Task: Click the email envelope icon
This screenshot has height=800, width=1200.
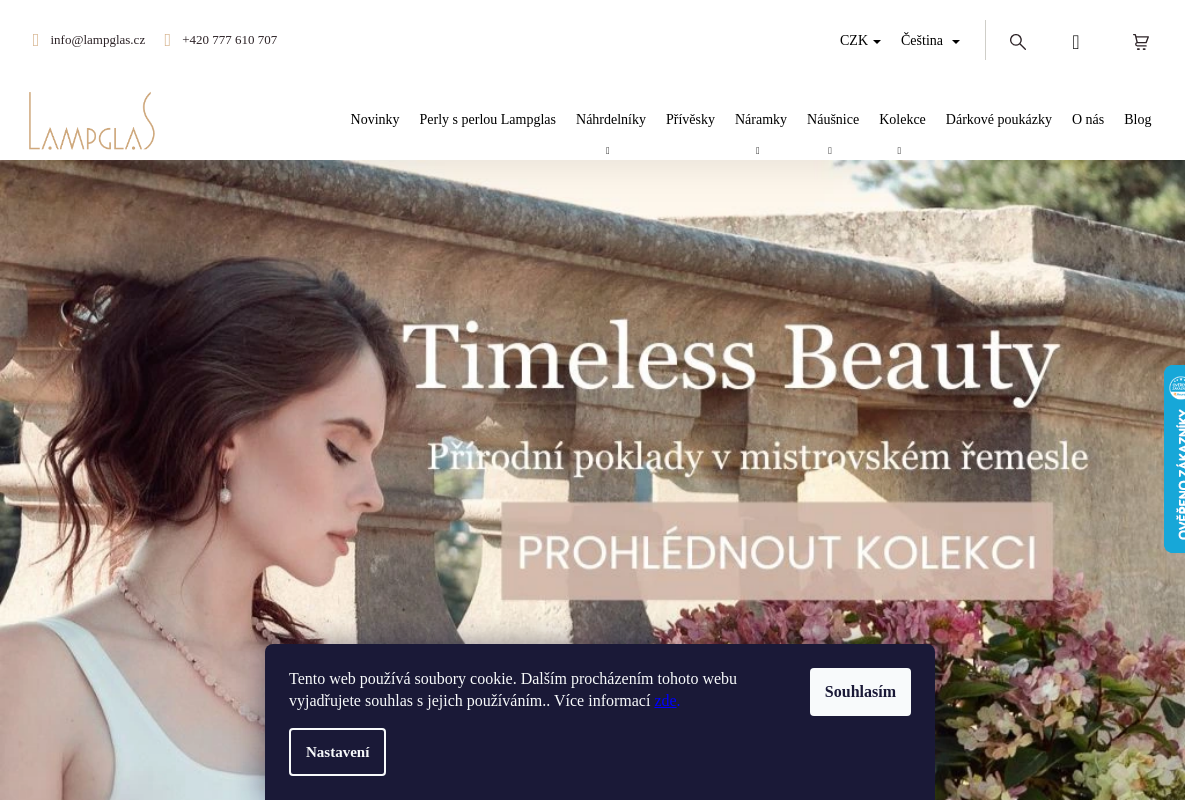Action: pyautogui.click(x=36, y=40)
